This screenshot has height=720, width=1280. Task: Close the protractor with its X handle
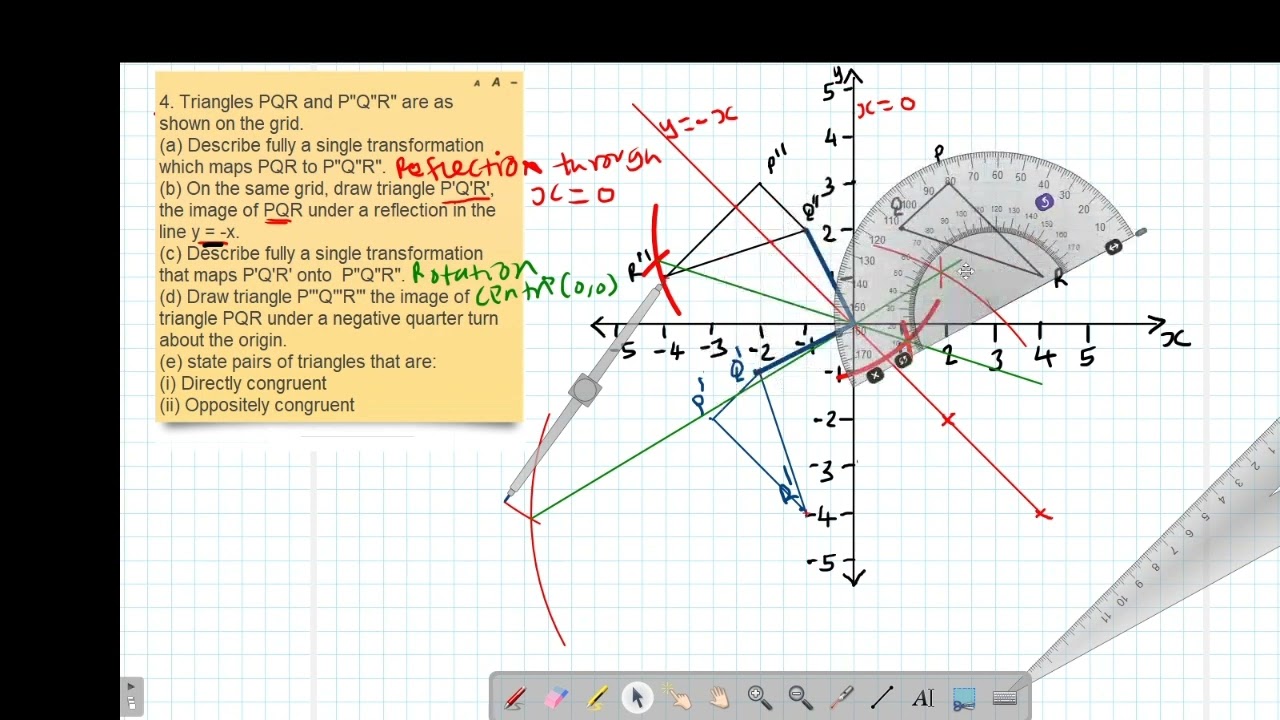tap(875, 376)
